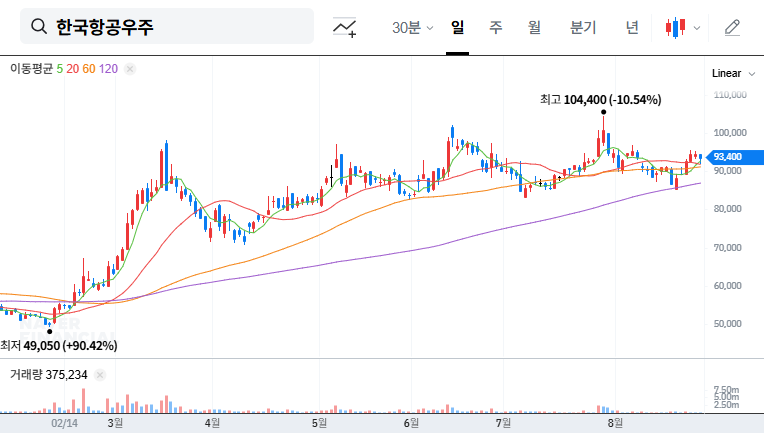Click the 4월 axis label
764x433 pixels.
pos(212,423)
